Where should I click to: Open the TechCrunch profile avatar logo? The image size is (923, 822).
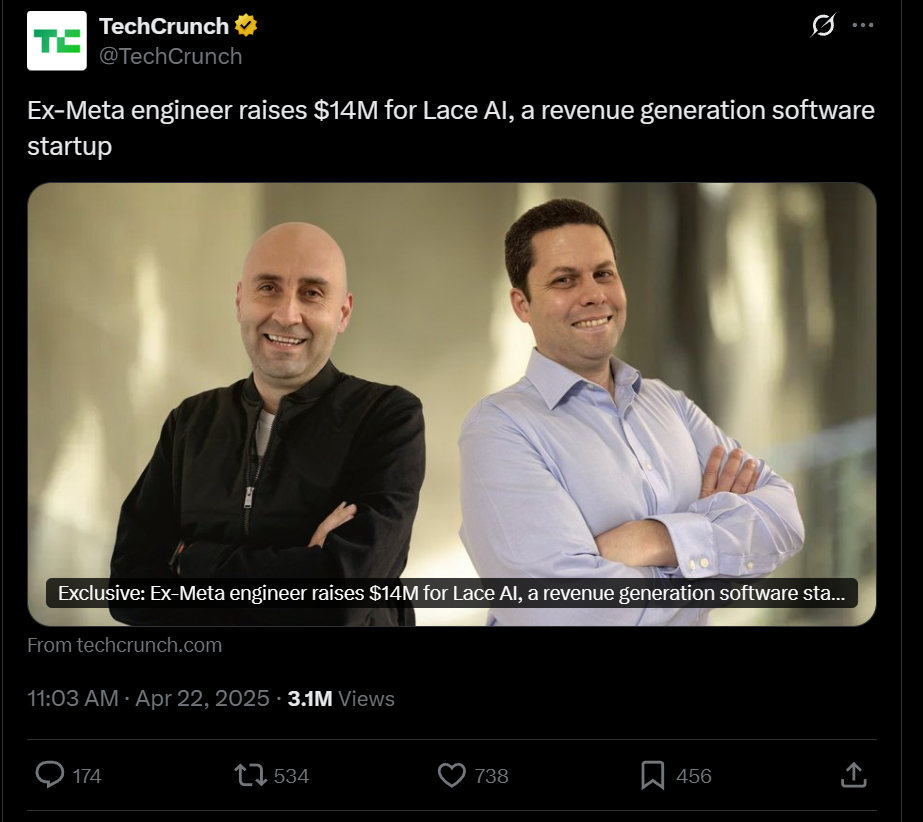point(57,41)
